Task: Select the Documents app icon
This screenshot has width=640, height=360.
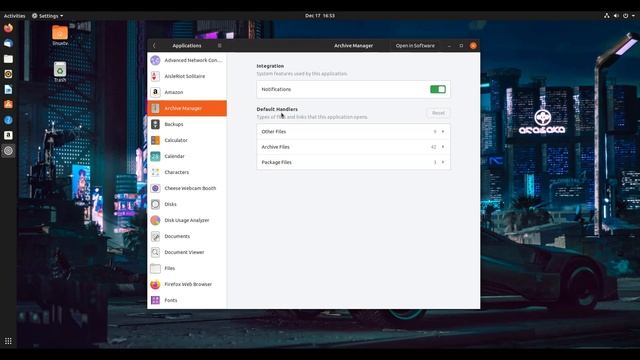Action: pyautogui.click(x=155, y=236)
